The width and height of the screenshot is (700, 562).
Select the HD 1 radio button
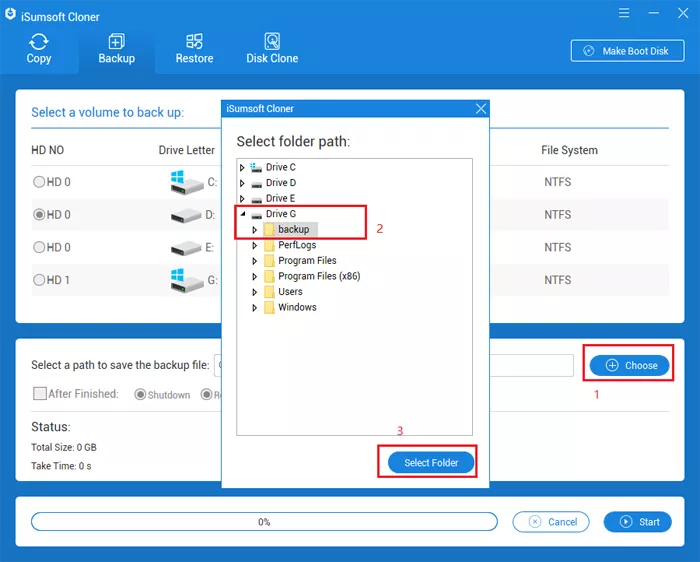pyautogui.click(x=39, y=280)
